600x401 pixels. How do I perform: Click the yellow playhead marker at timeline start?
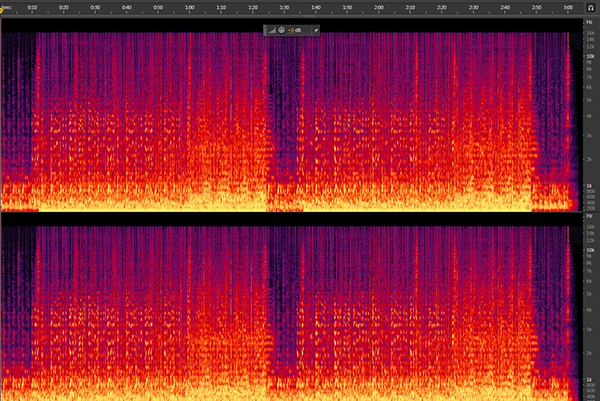pos(4,8)
